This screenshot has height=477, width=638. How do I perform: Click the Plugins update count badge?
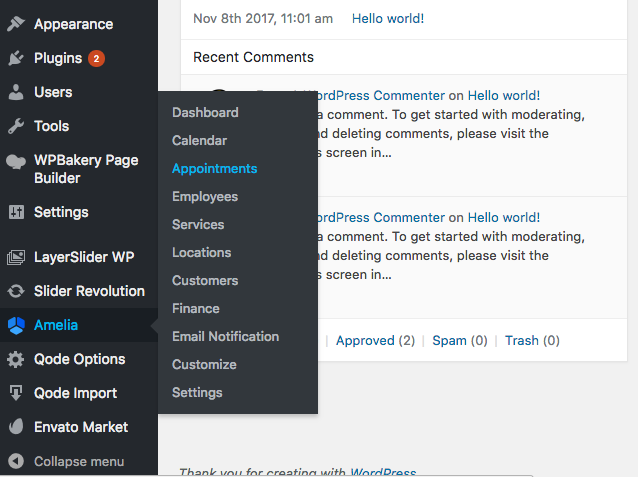click(x=96, y=59)
